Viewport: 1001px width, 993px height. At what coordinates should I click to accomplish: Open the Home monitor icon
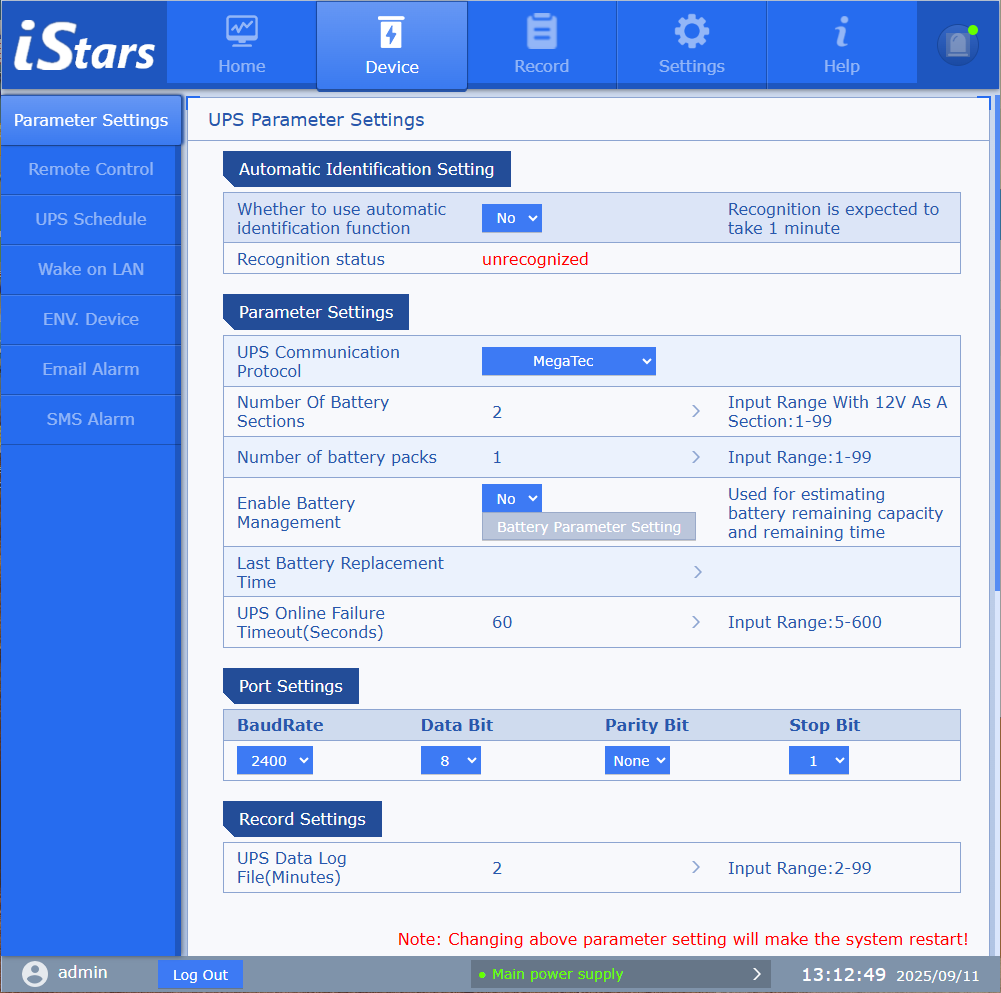click(241, 32)
